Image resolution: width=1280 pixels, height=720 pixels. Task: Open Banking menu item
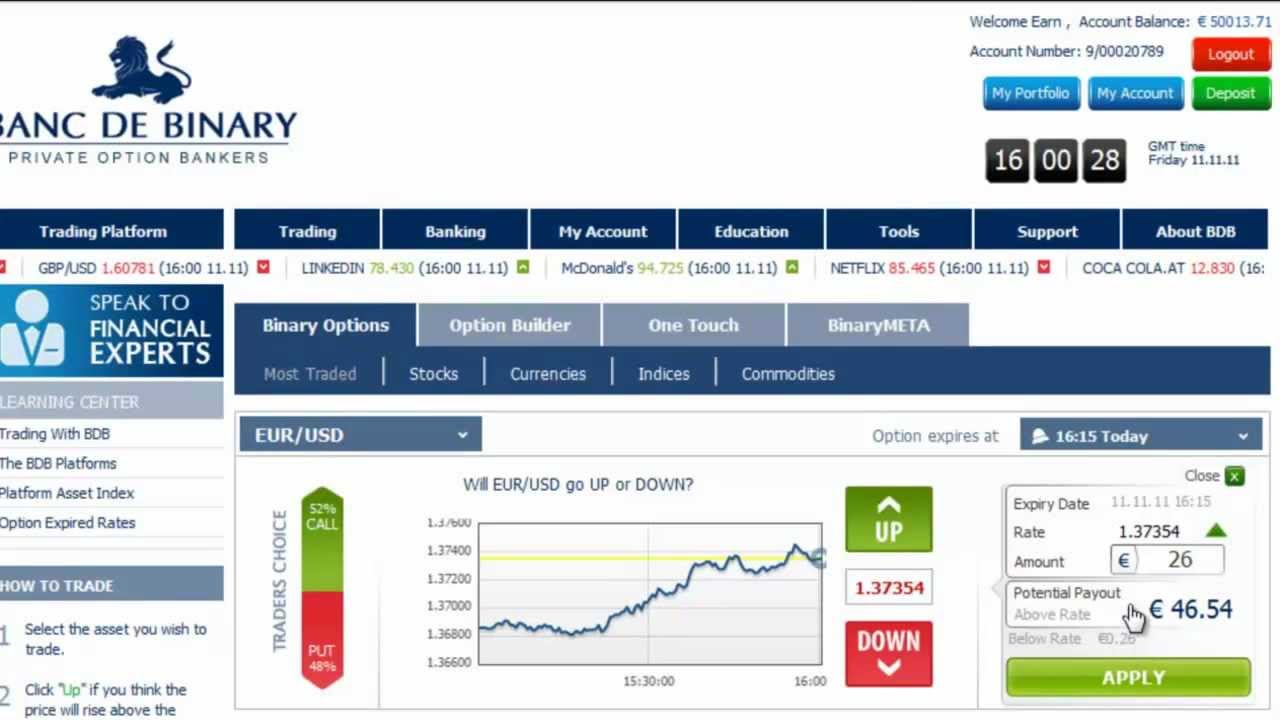(x=455, y=231)
